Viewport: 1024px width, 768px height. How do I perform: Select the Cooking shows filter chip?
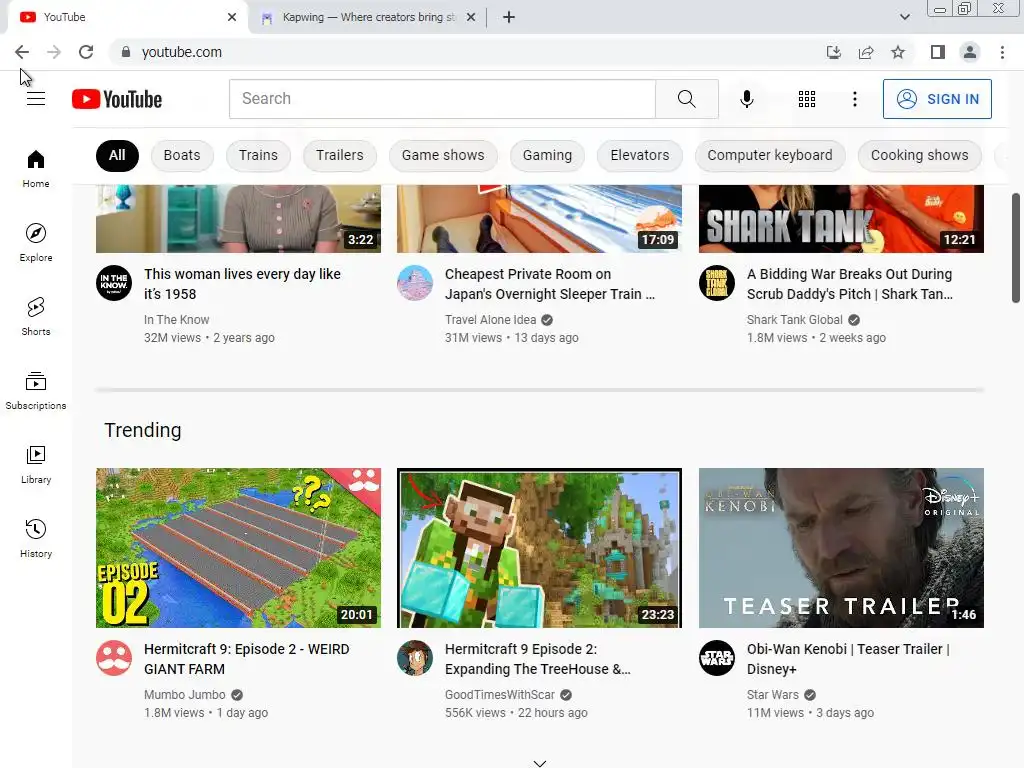coord(919,155)
